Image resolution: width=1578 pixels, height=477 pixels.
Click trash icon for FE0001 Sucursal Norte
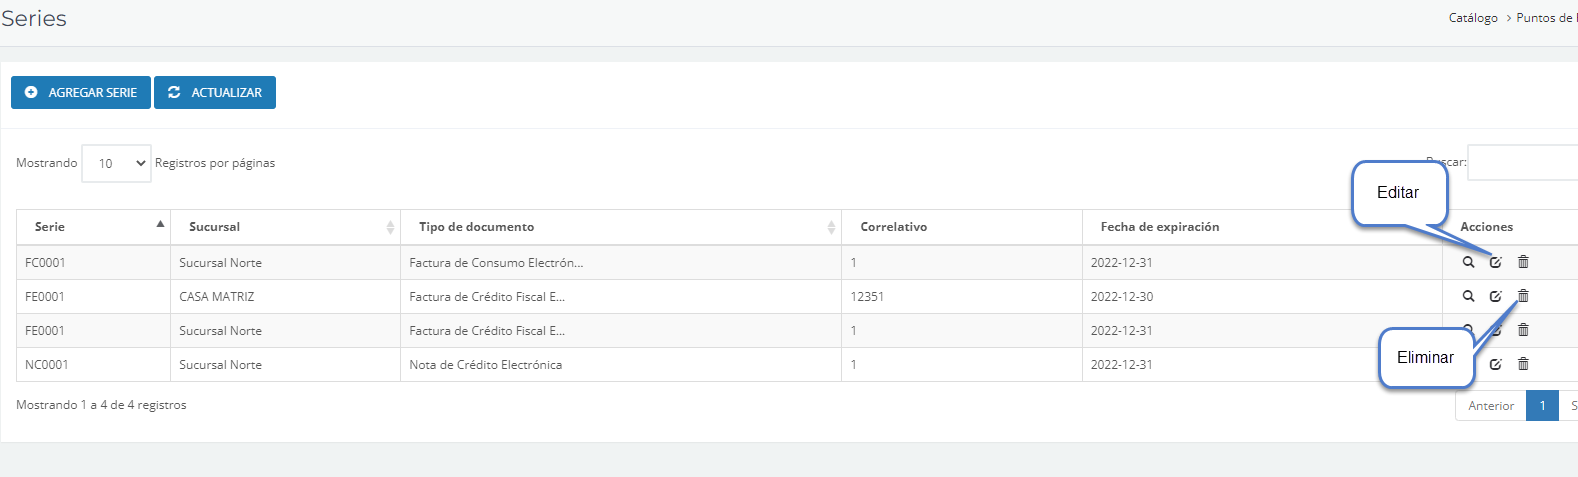(x=1523, y=330)
